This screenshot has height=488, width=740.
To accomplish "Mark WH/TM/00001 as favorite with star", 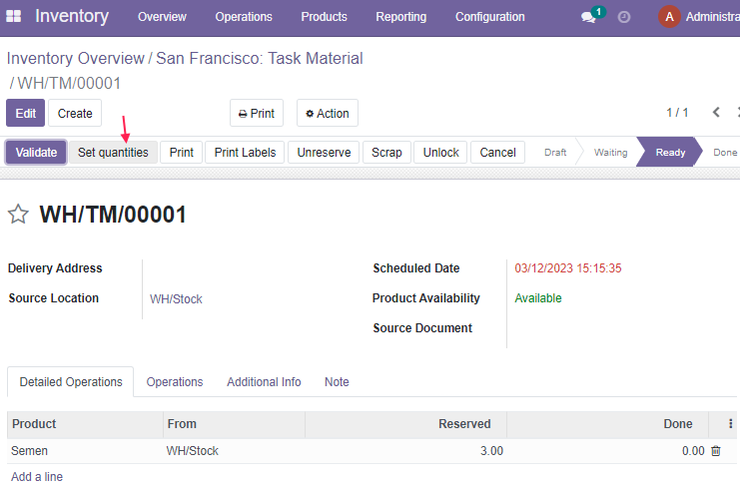I will [18, 214].
